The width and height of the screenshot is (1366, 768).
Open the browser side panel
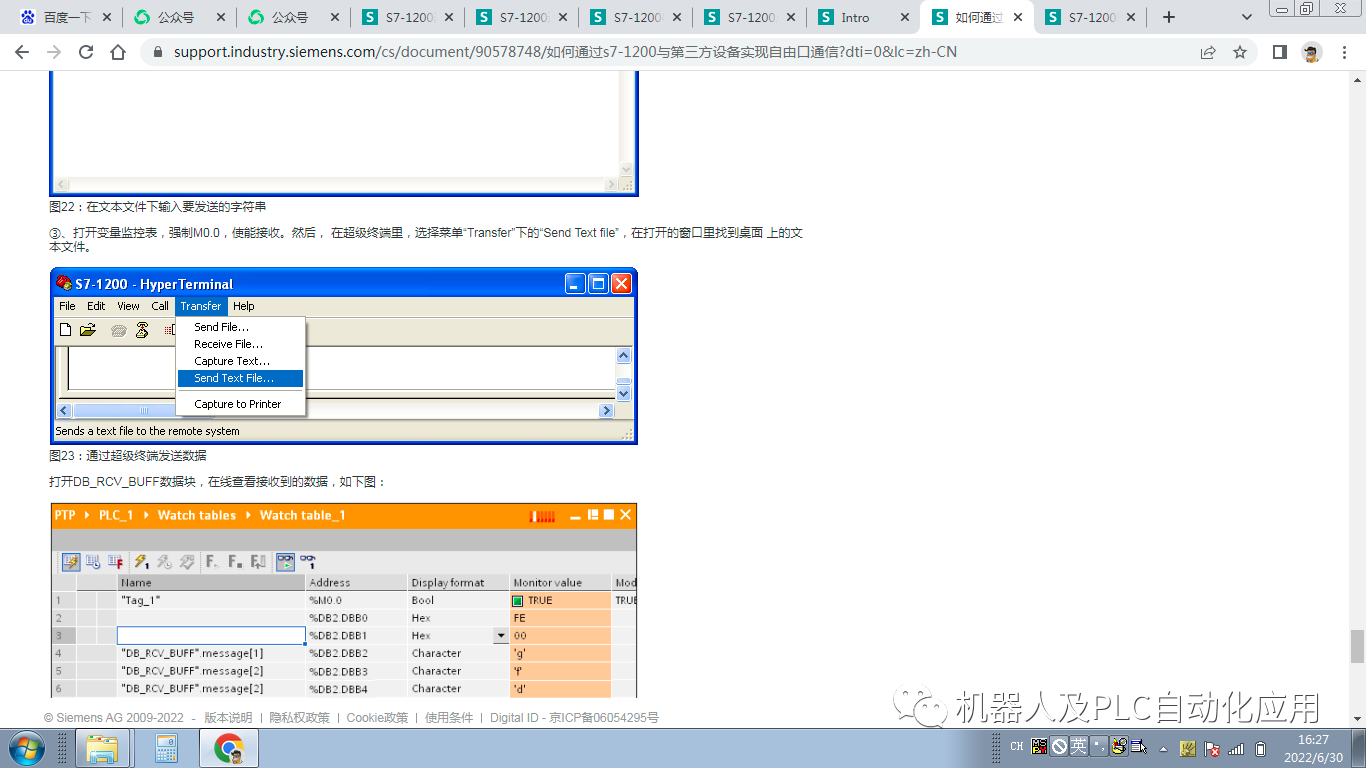1280,52
